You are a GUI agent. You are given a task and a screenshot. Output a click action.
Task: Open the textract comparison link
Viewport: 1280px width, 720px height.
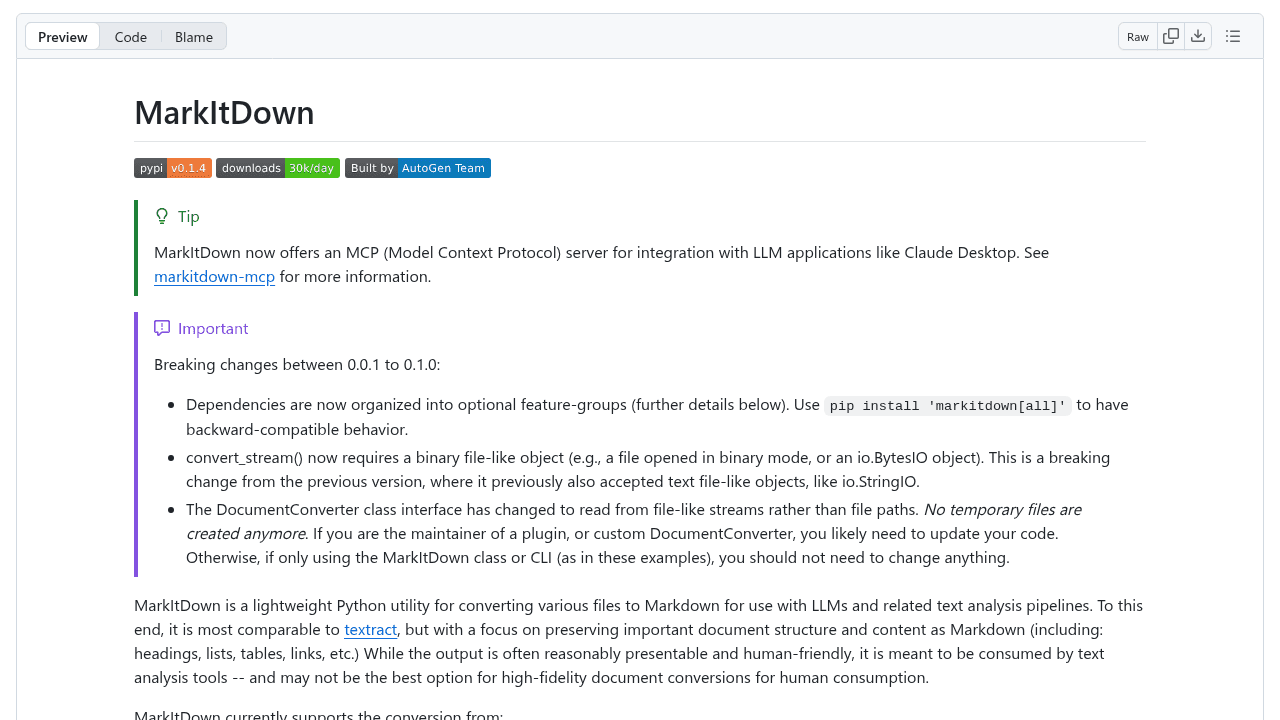pos(370,629)
